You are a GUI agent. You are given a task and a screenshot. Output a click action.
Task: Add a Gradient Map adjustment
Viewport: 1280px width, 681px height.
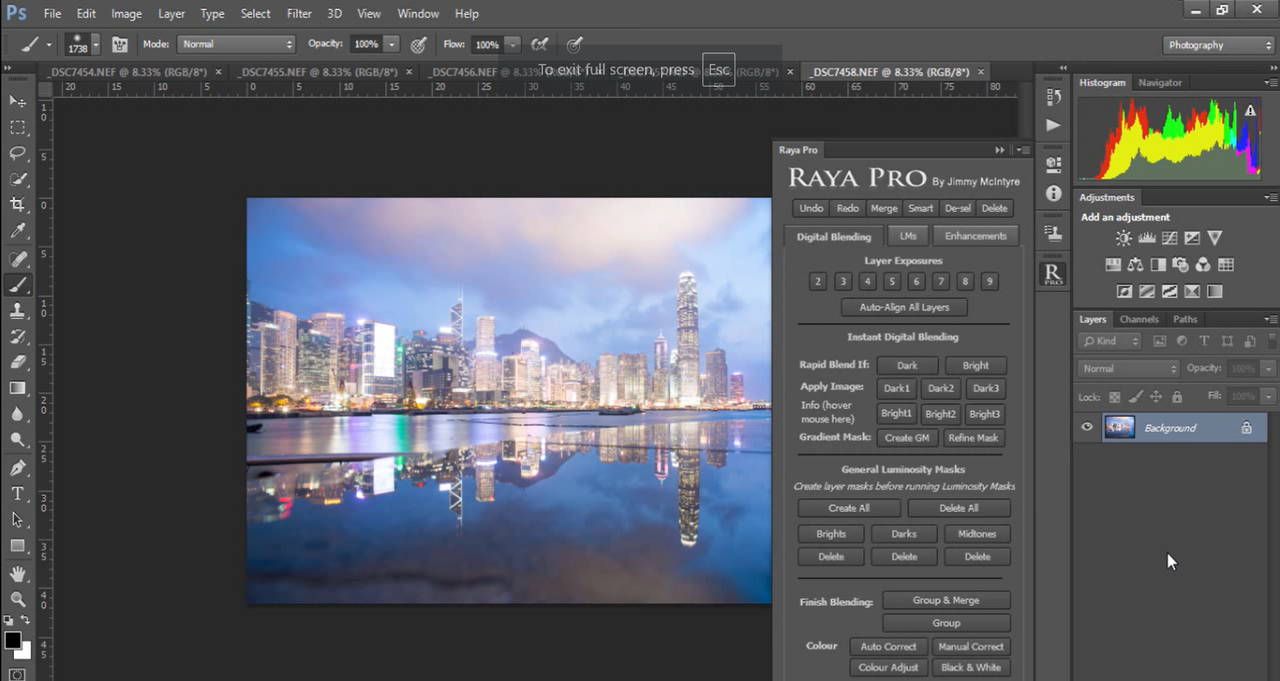point(1214,292)
